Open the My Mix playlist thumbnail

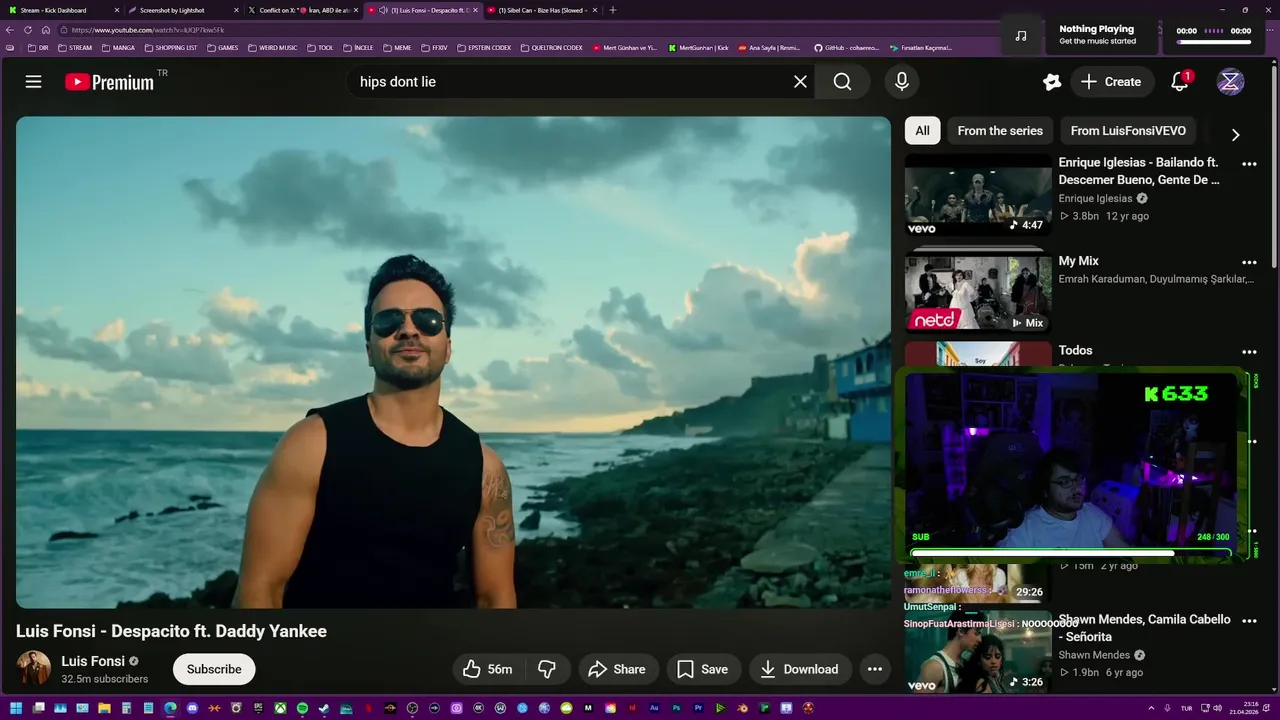coord(978,291)
